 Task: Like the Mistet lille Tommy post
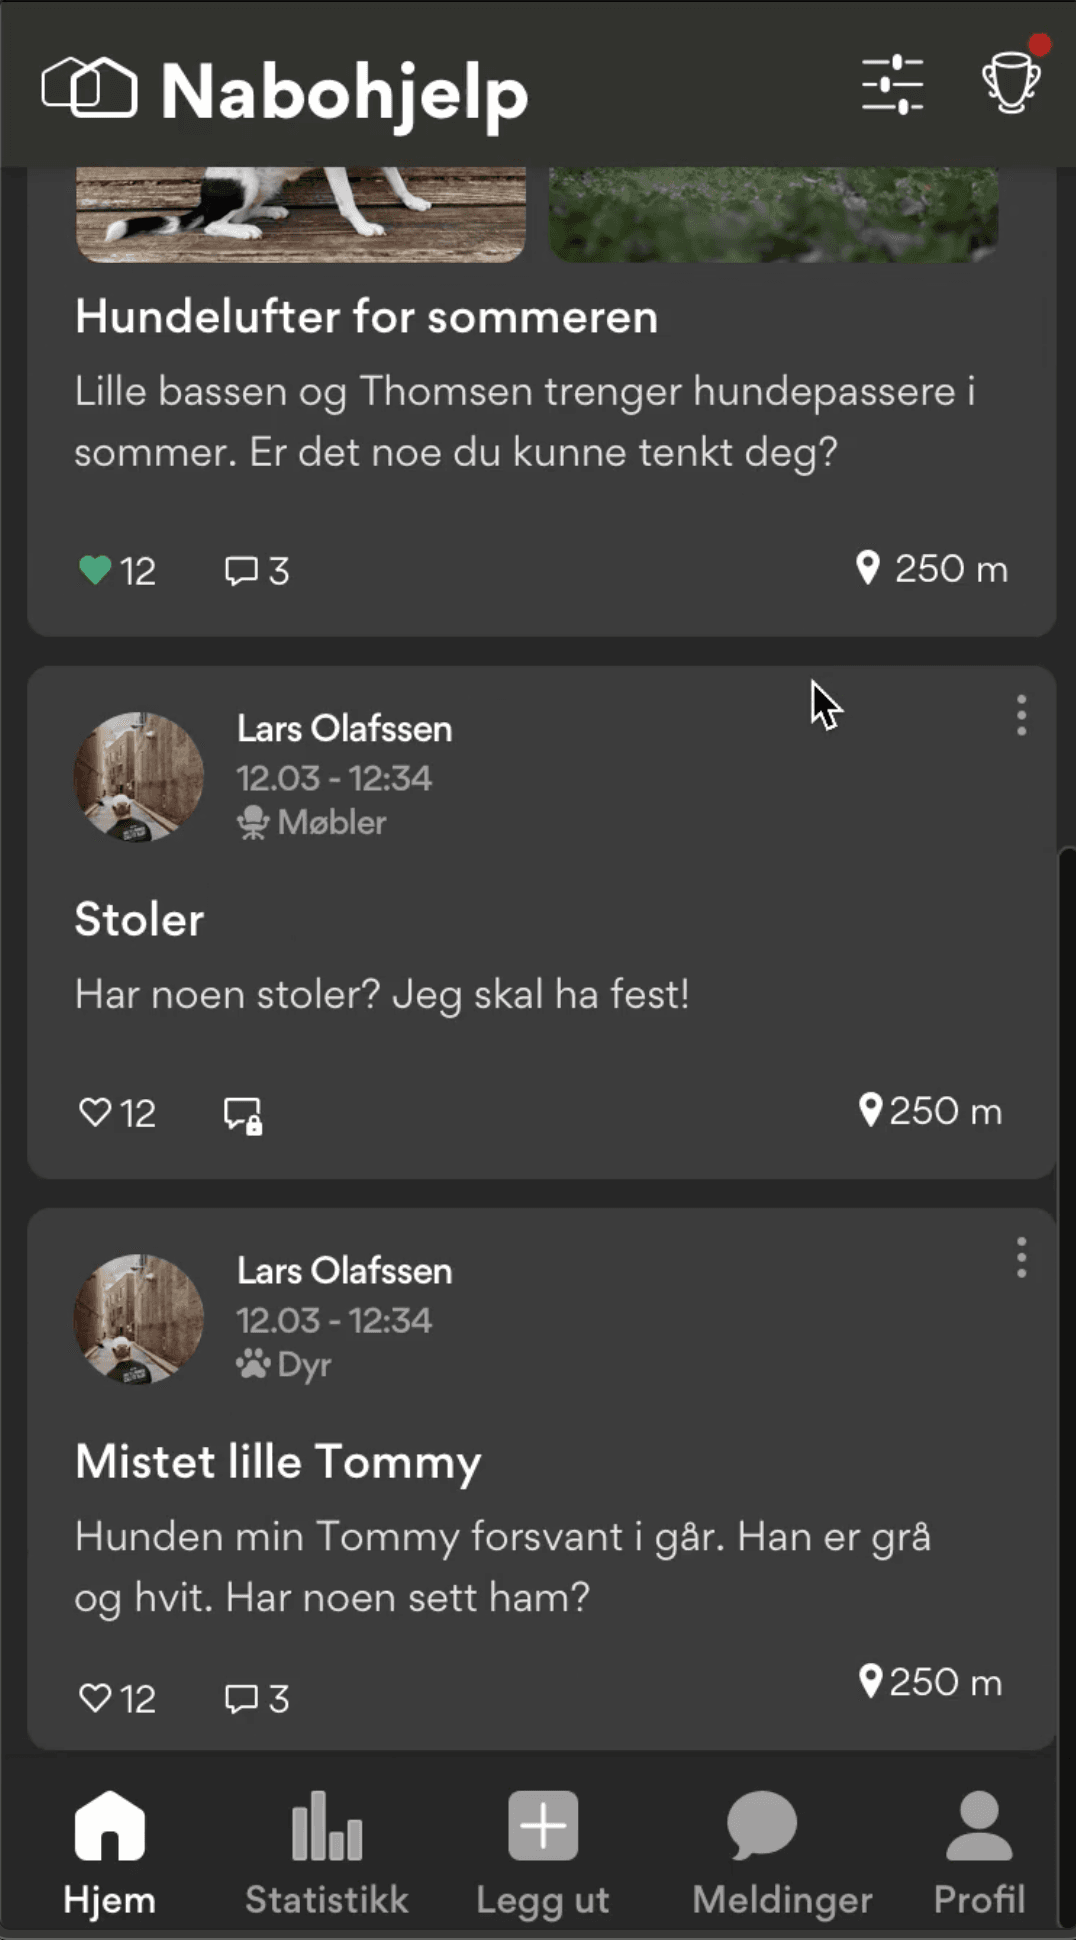95,1698
